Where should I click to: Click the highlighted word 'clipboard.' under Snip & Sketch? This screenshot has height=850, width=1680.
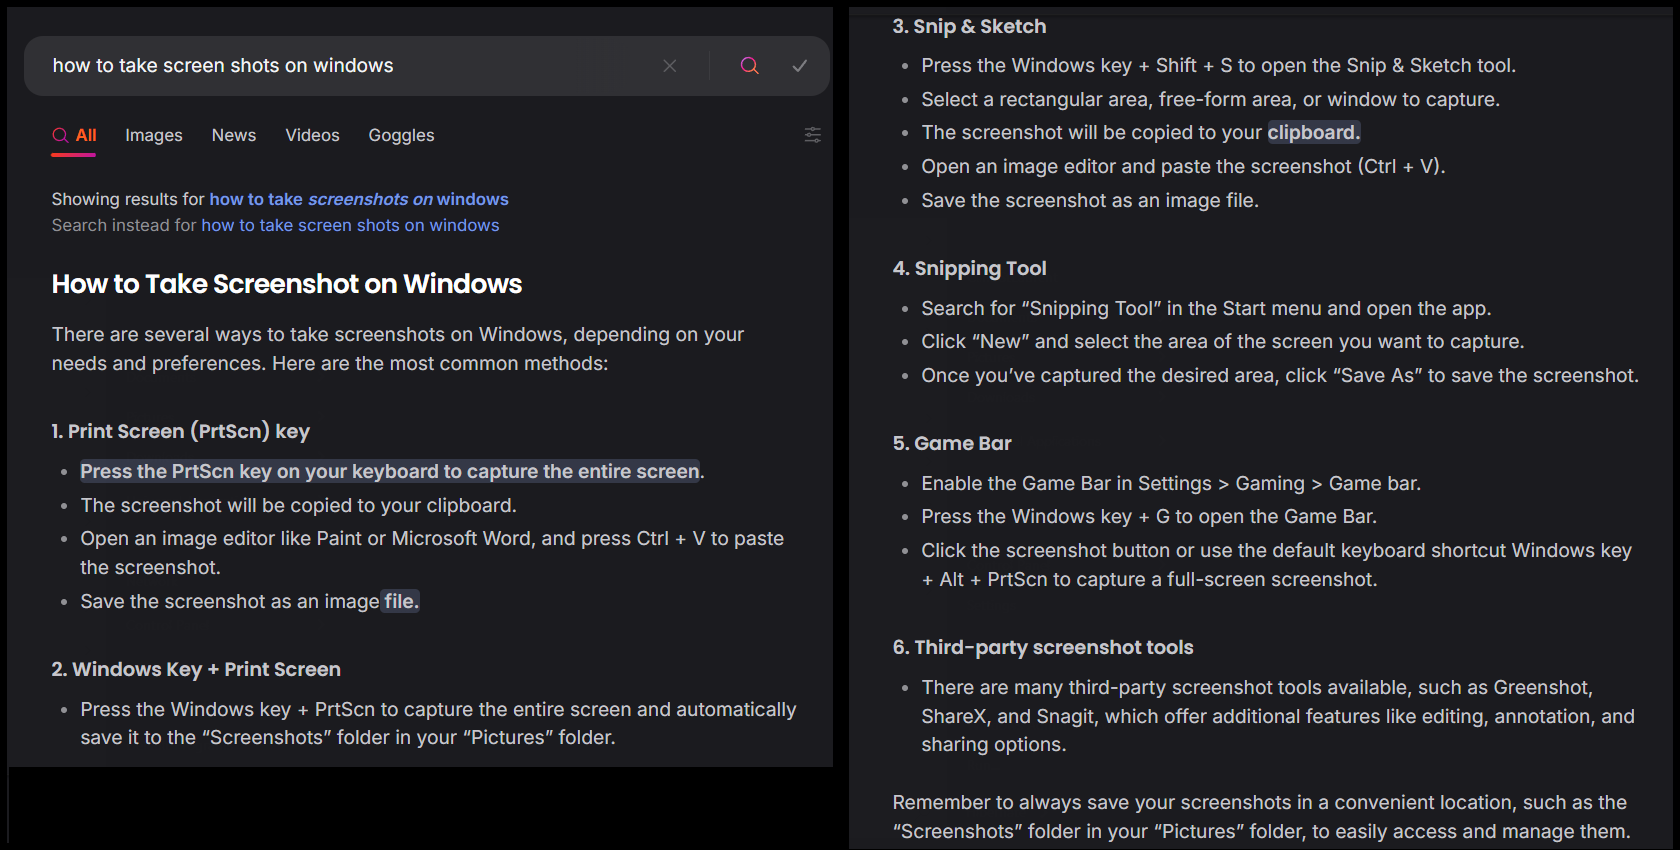[1314, 132]
